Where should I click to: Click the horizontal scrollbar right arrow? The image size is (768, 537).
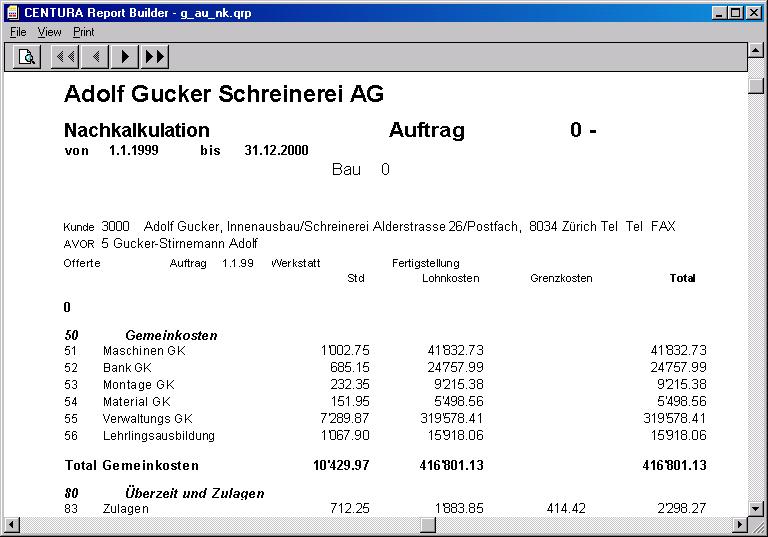(x=741, y=525)
